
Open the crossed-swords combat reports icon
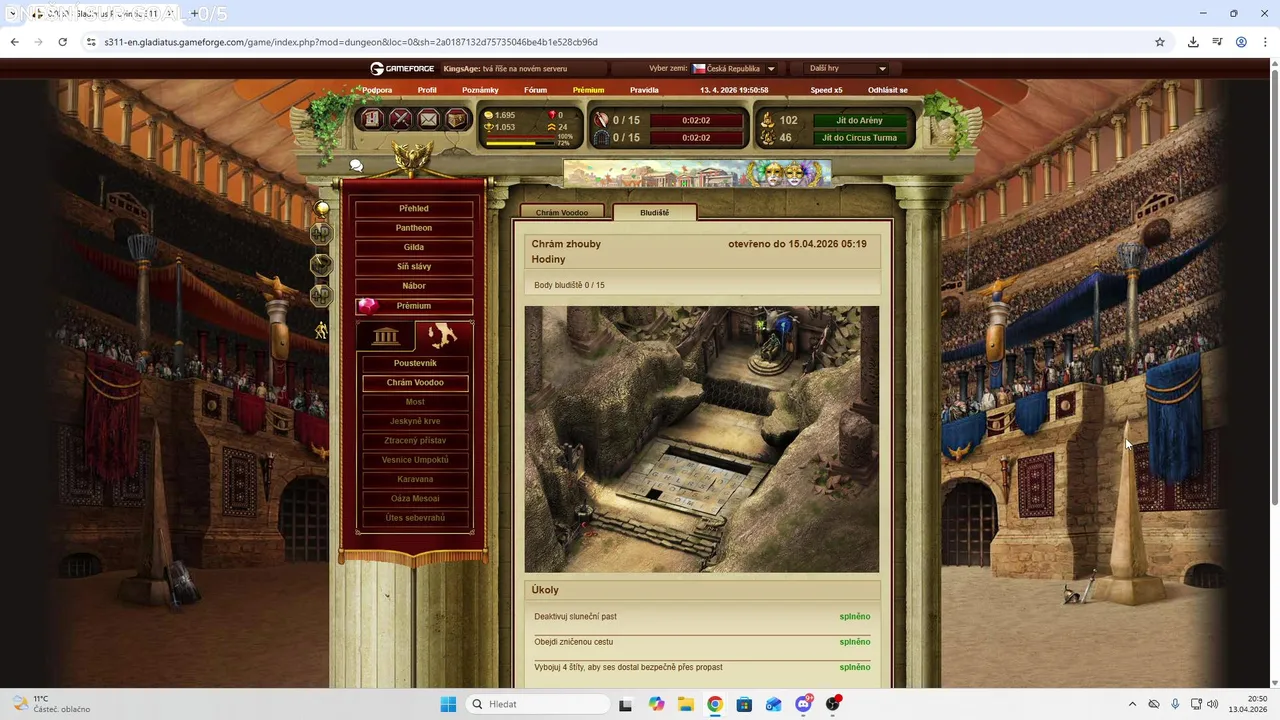(400, 119)
